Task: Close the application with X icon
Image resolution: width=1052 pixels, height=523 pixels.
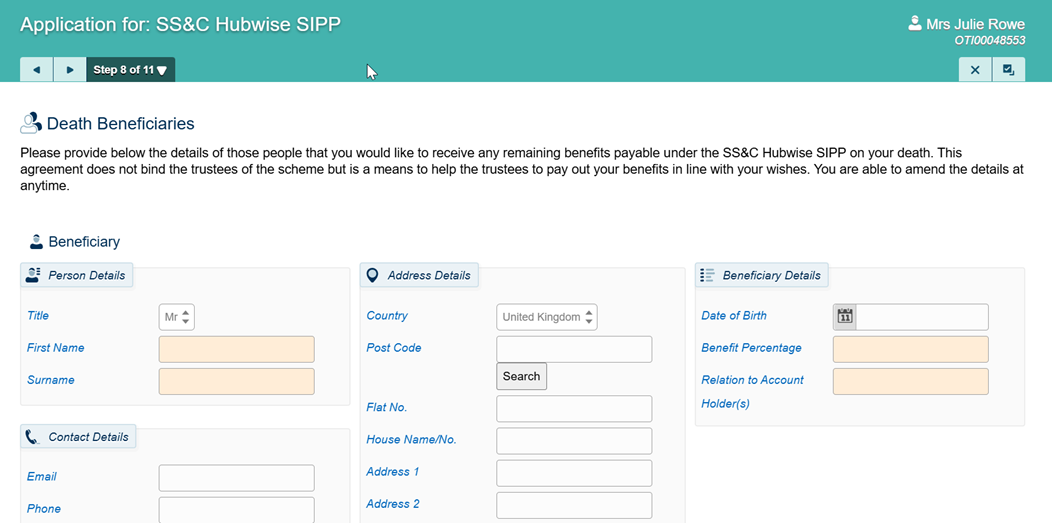Action: click(x=975, y=70)
